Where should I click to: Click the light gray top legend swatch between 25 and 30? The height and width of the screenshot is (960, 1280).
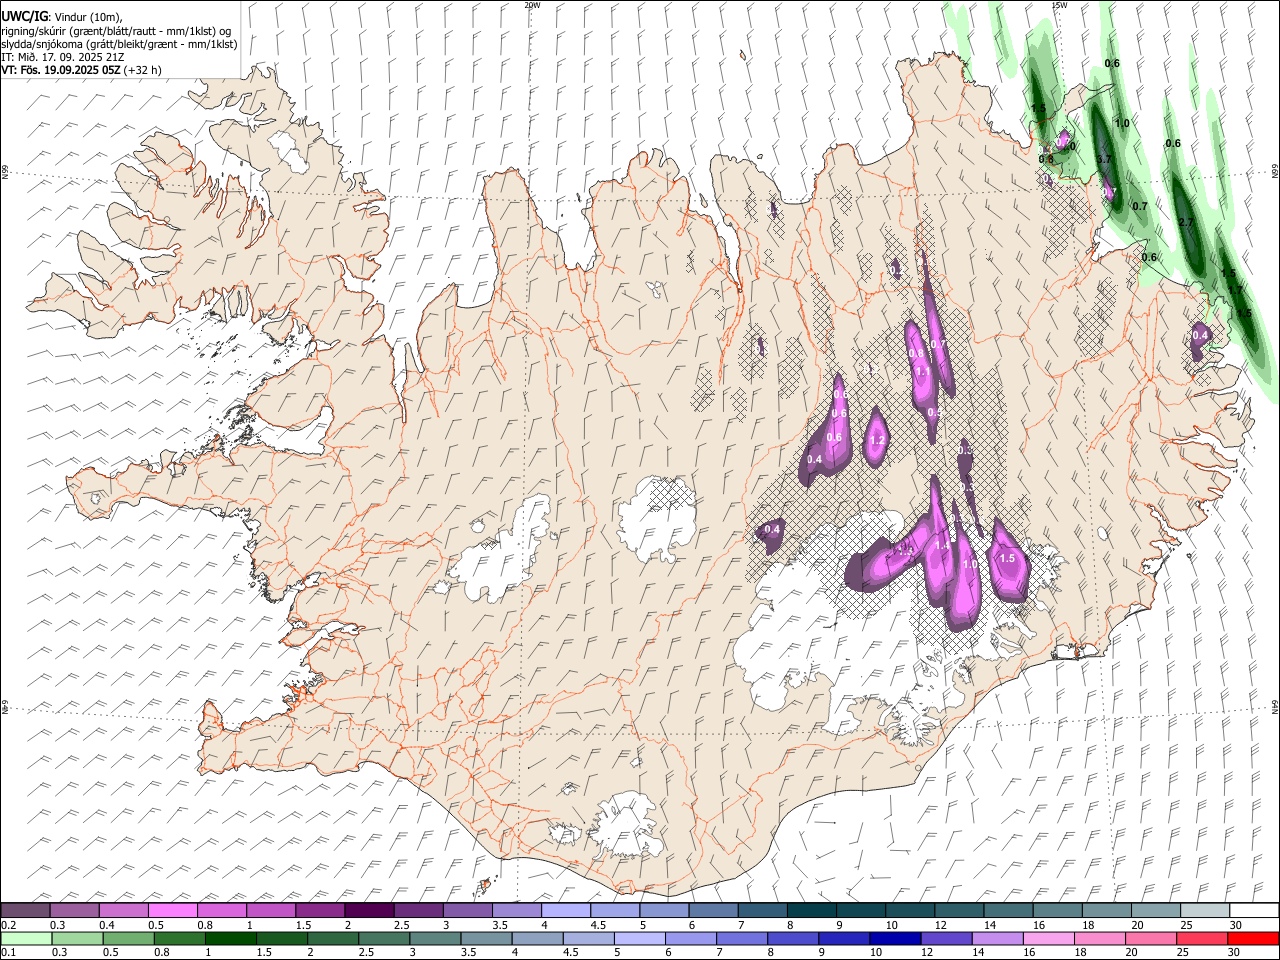pos(1205,911)
